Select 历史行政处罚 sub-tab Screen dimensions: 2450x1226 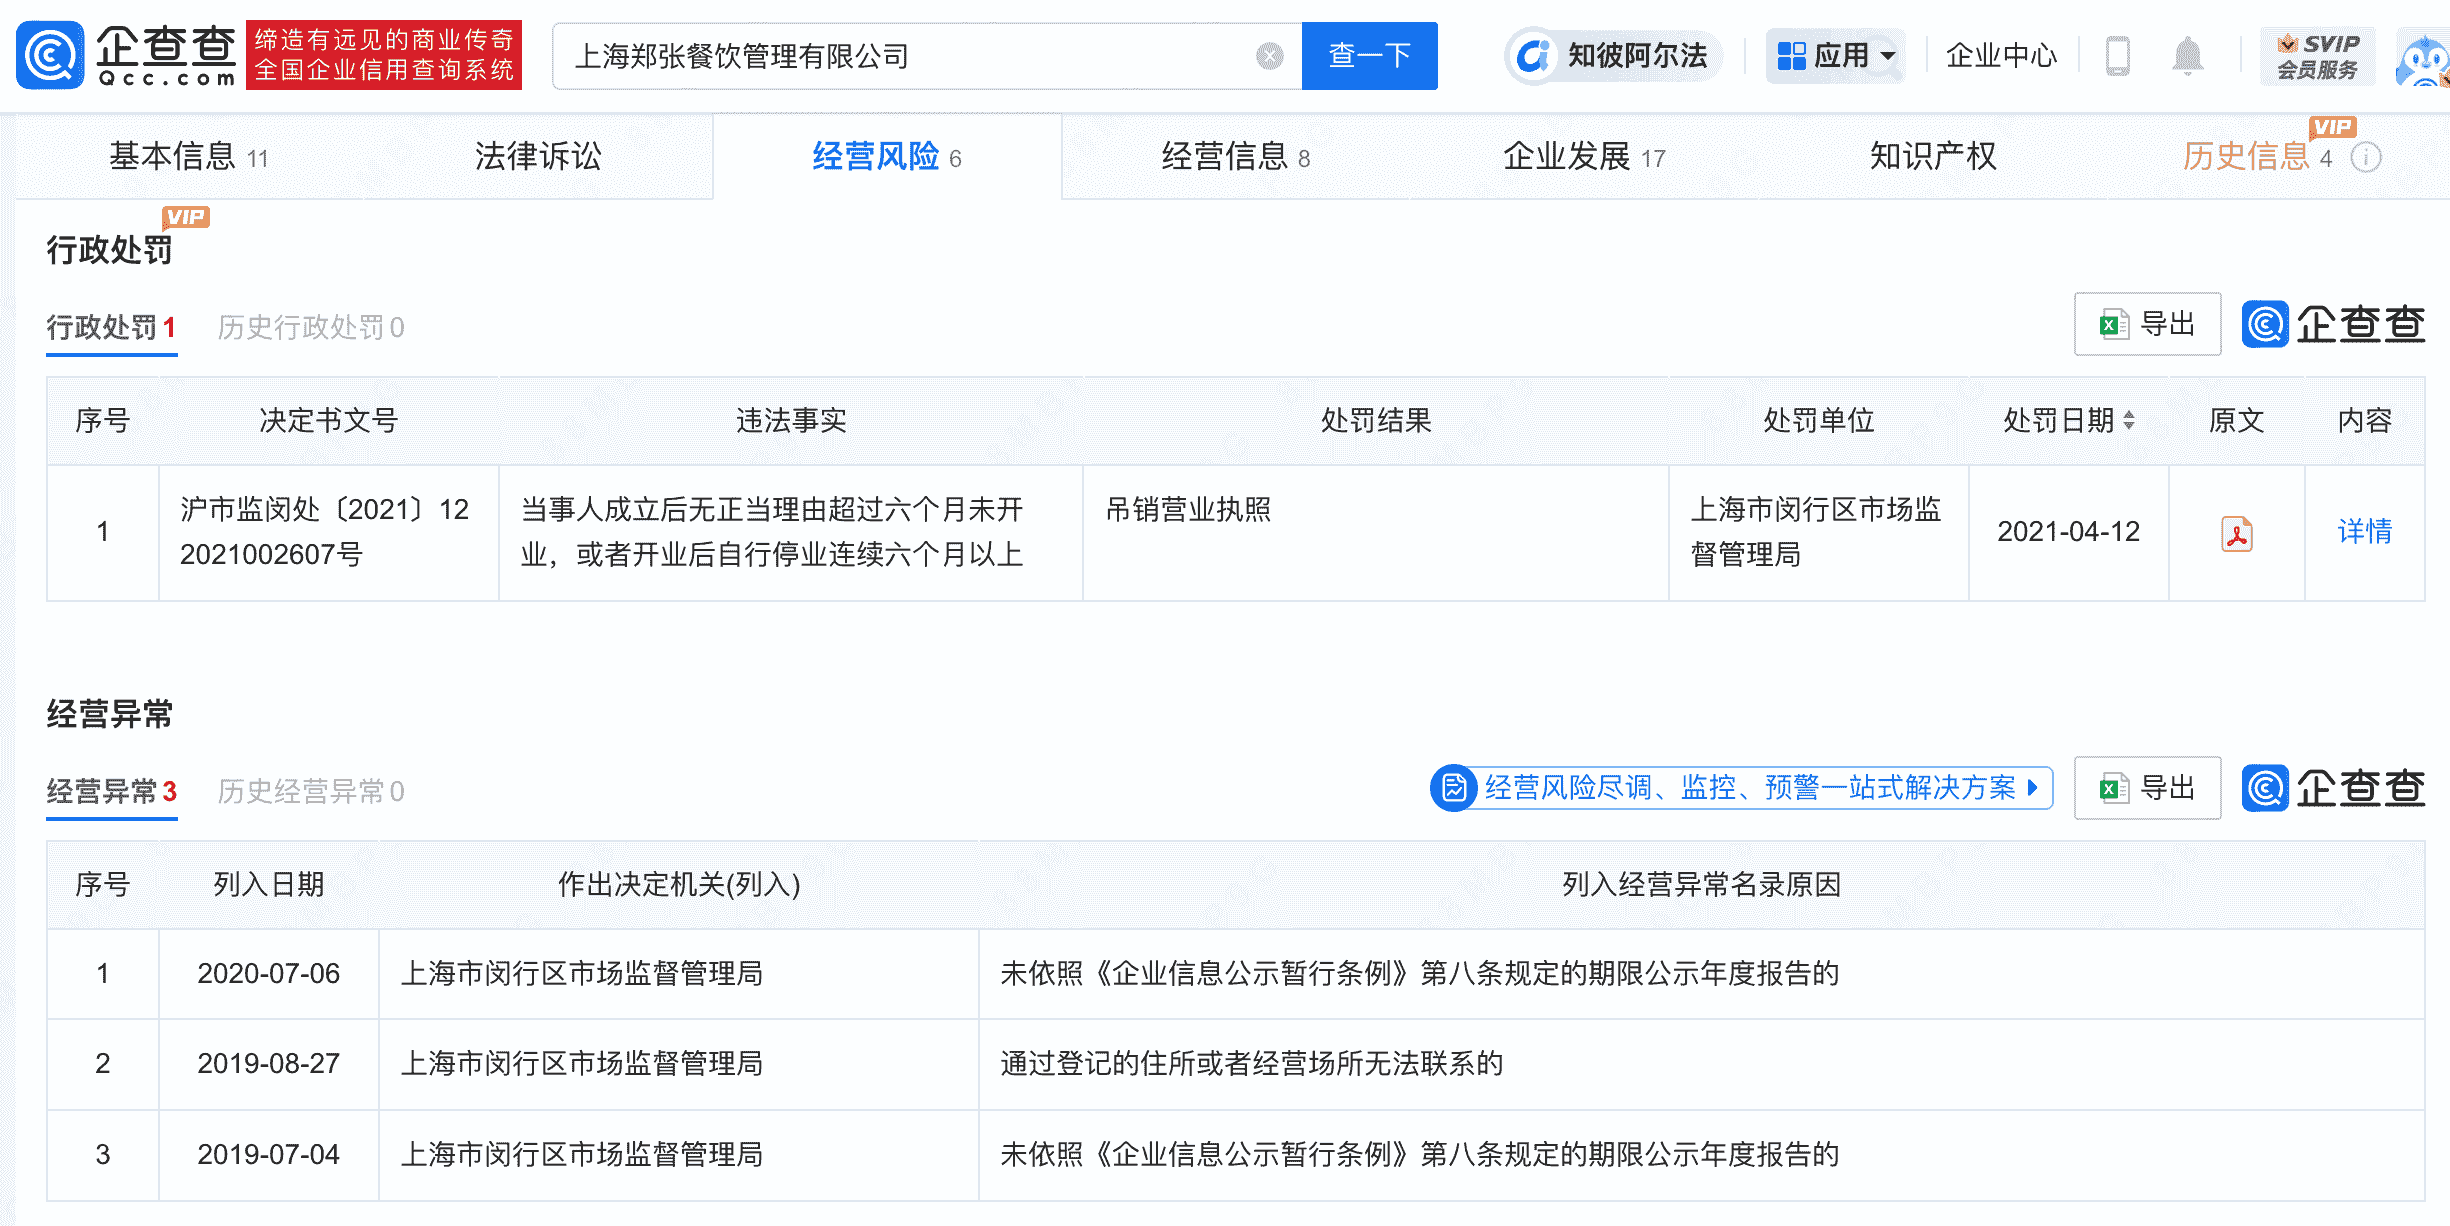pyautogui.click(x=310, y=328)
